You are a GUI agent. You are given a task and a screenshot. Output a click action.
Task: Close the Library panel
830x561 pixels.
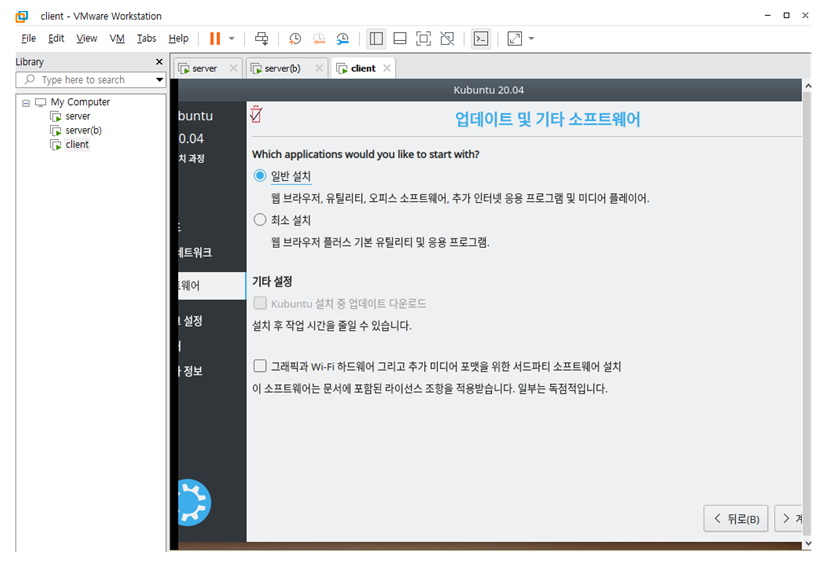point(159,62)
